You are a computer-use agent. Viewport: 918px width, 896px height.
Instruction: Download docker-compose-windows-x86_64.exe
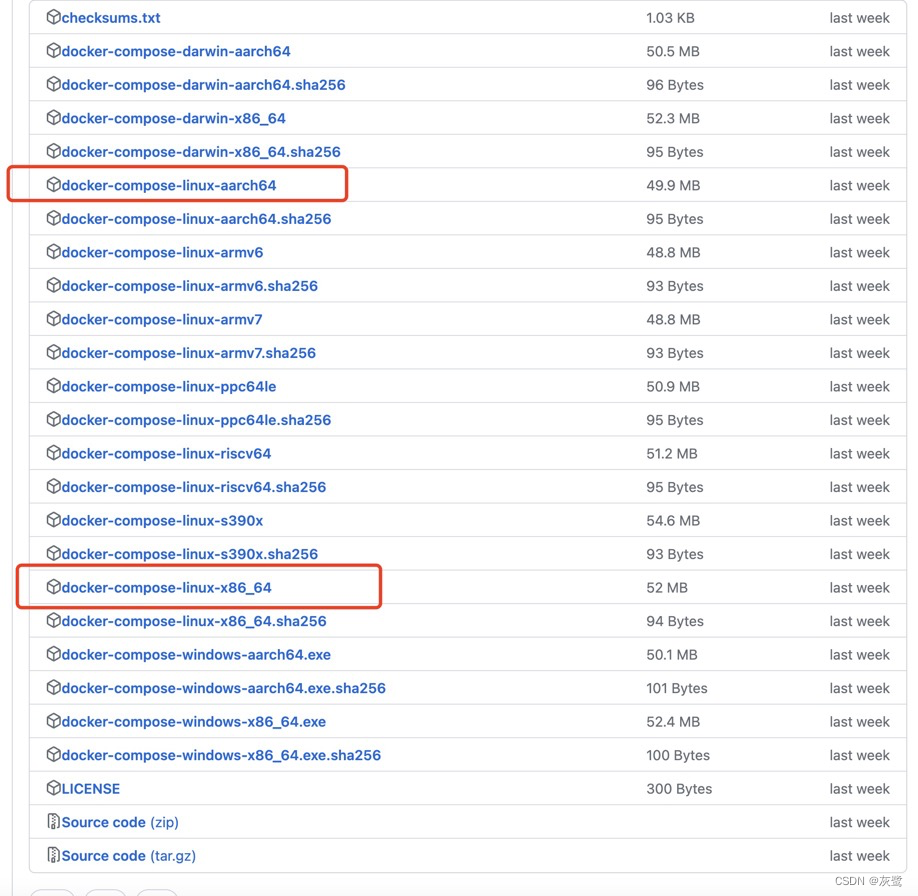click(194, 722)
